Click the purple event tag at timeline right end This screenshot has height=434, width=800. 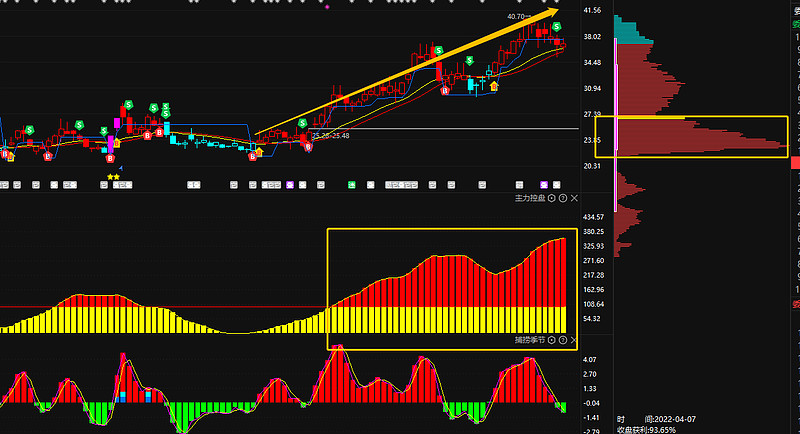pos(545,185)
